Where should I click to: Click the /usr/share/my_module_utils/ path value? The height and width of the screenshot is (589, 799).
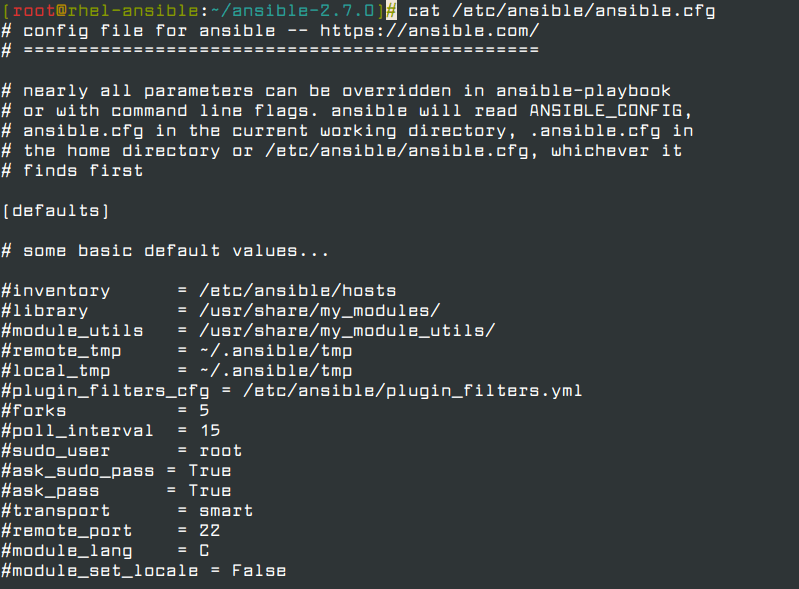coord(347,331)
